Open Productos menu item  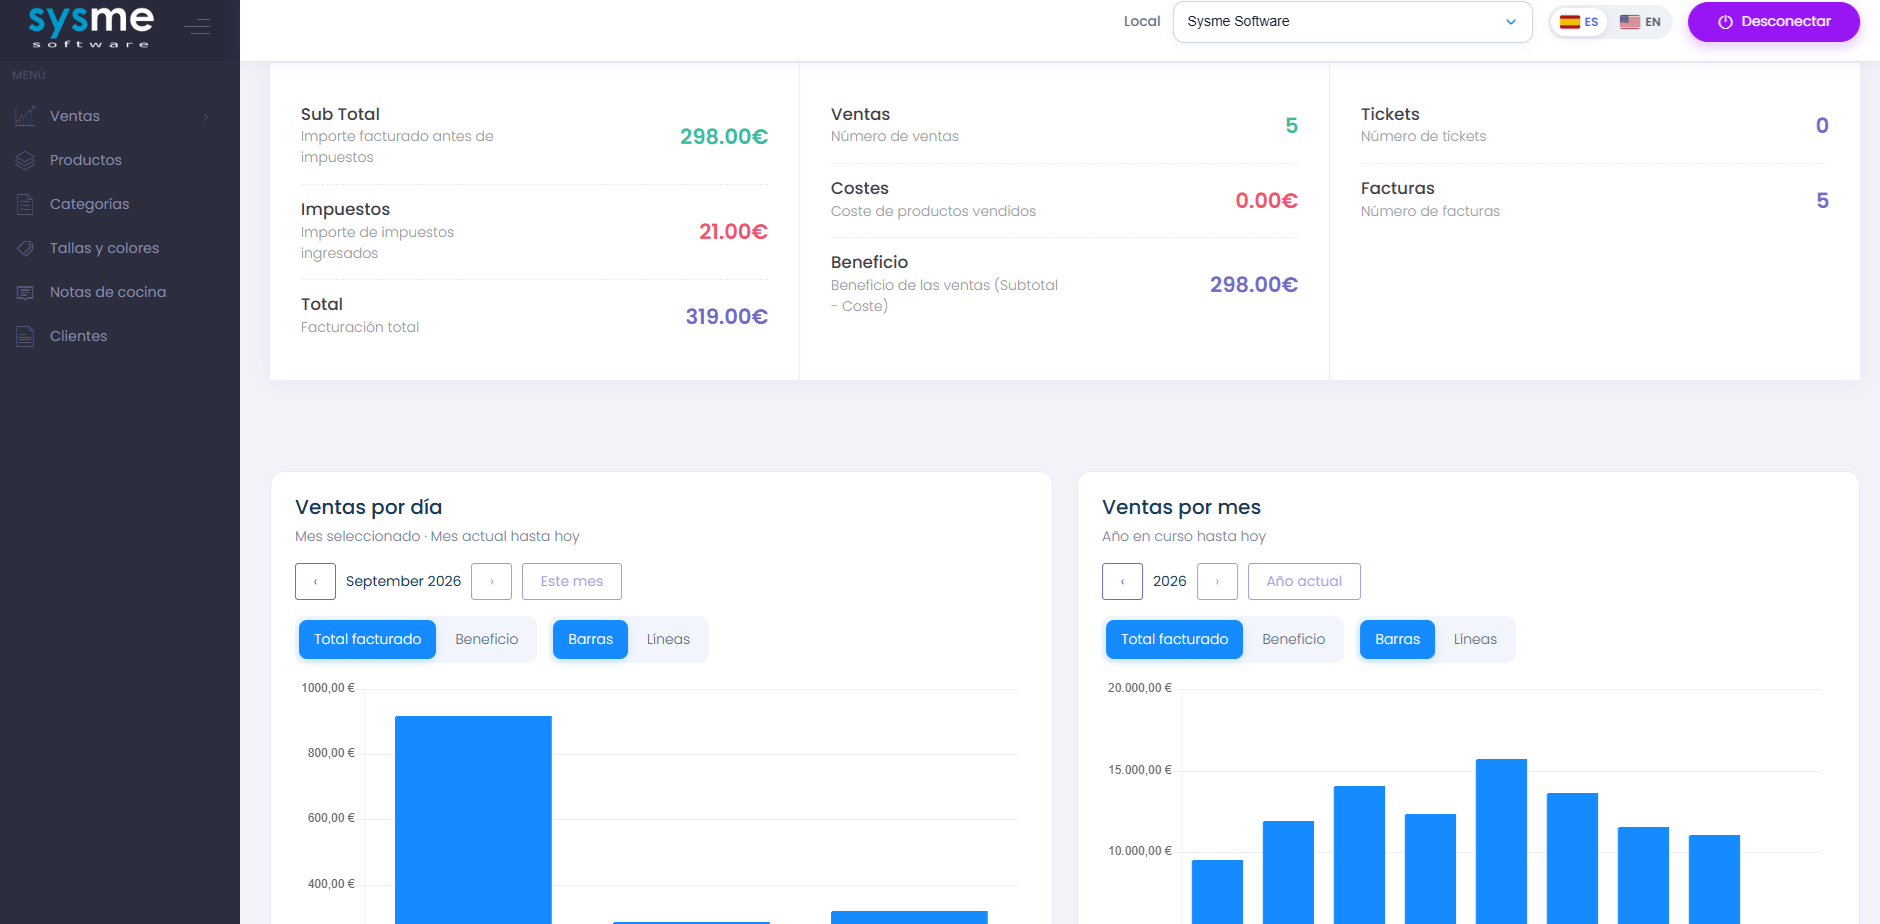[x=120, y=160]
